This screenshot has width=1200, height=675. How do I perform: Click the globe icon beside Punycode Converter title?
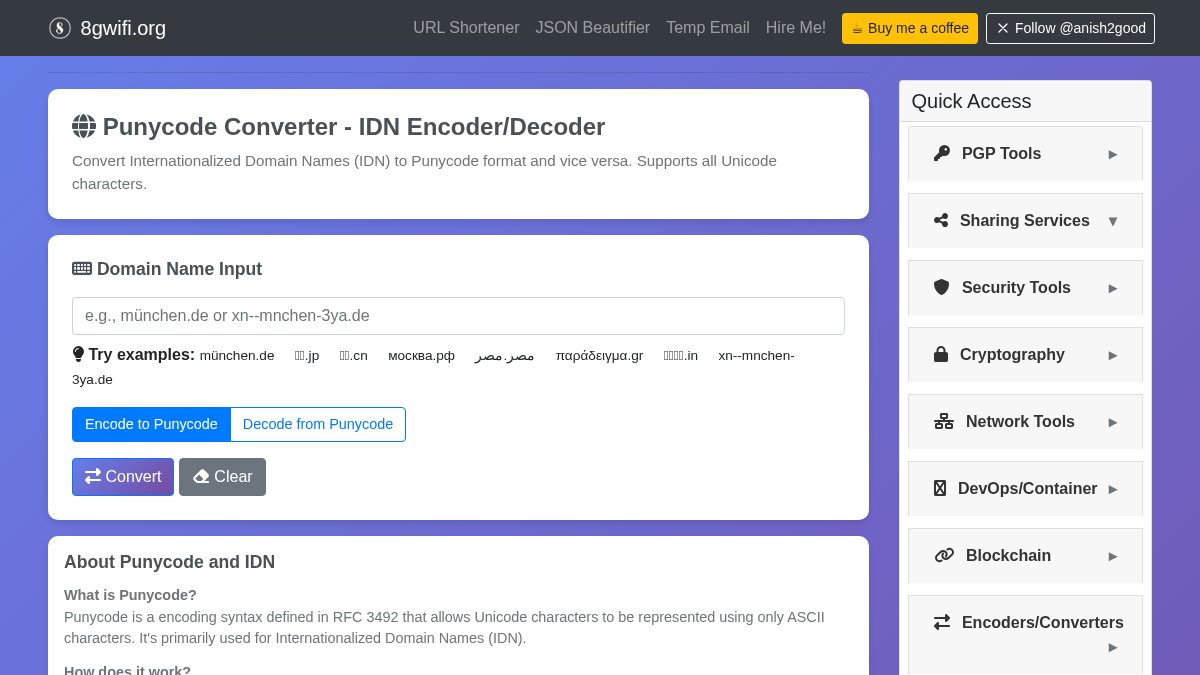84,126
